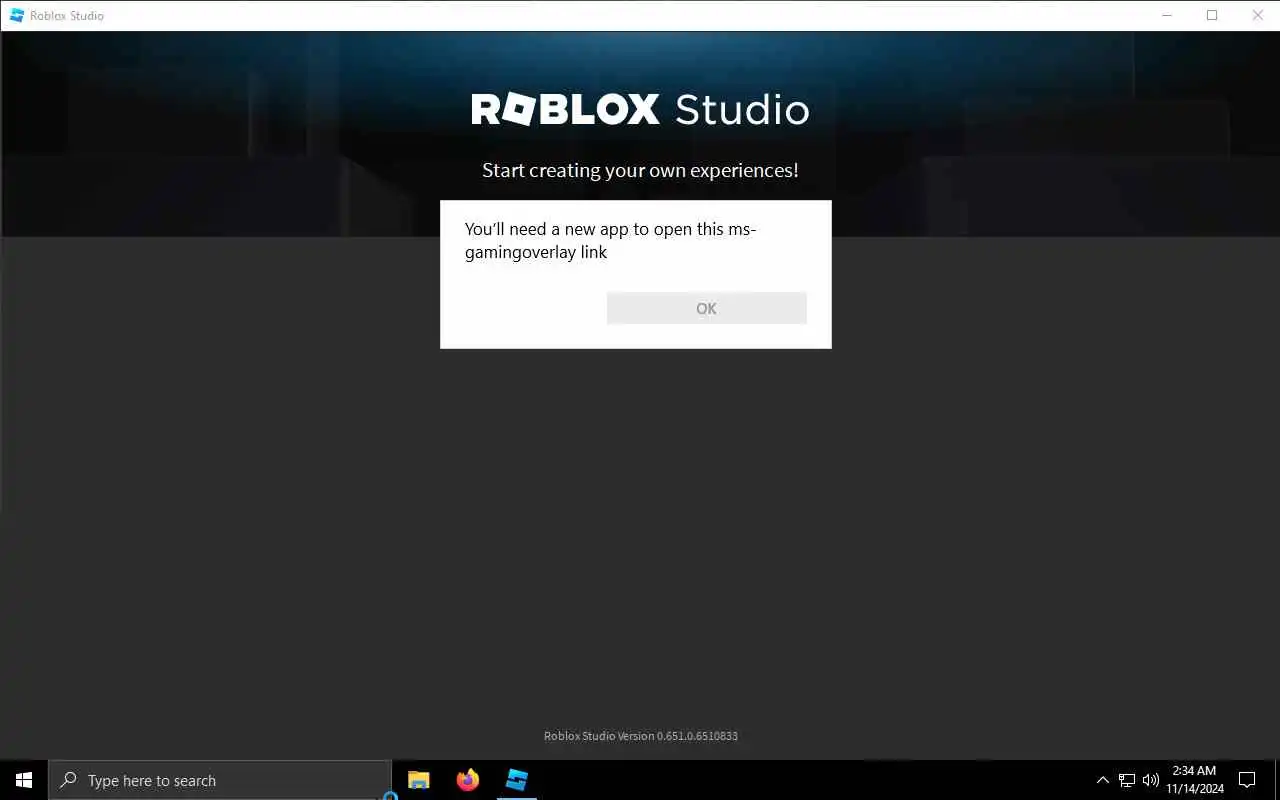This screenshot has width=1280, height=800.
Task: Click the "You'll need a new app" message
Action: (610, 240)
